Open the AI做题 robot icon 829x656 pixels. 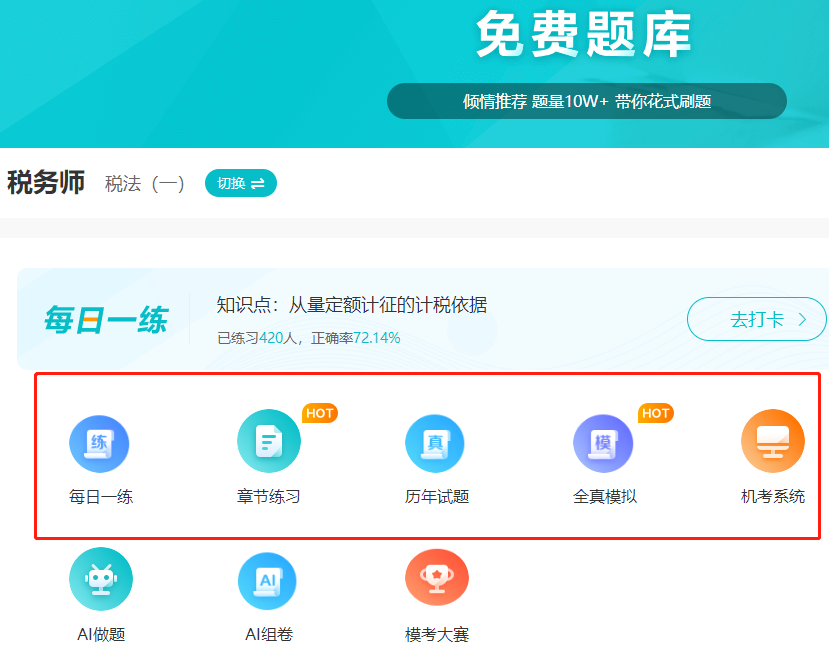100,578
